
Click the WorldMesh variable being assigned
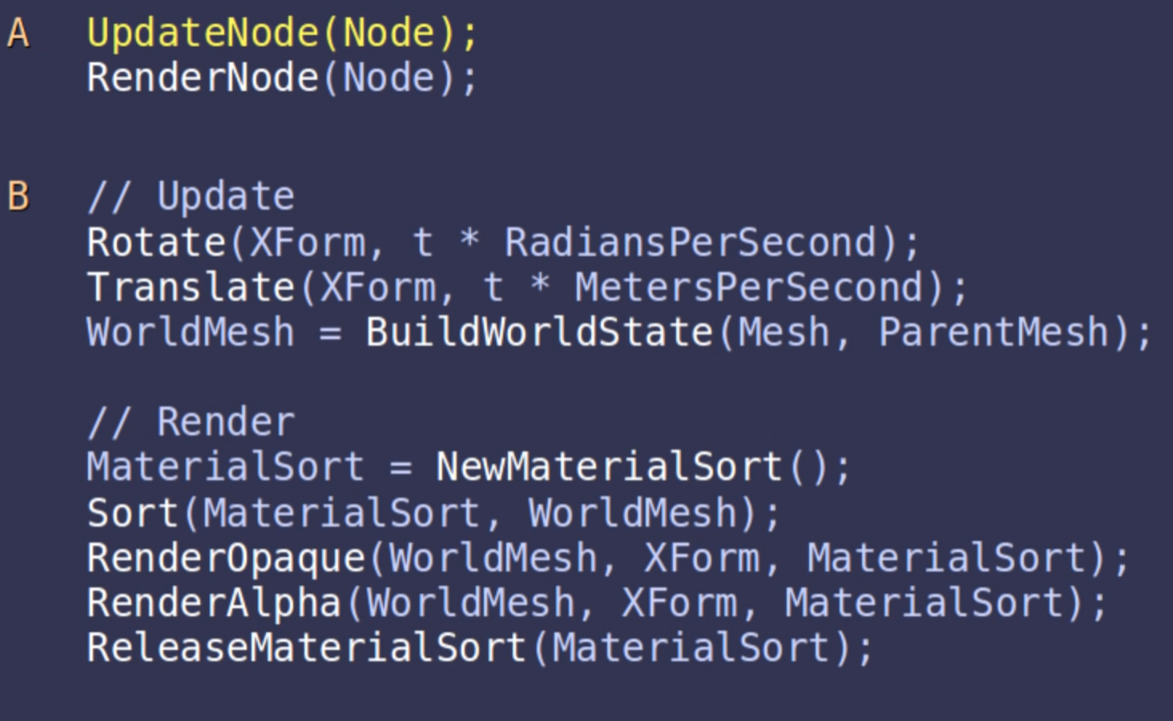click(x=190, y=332)
